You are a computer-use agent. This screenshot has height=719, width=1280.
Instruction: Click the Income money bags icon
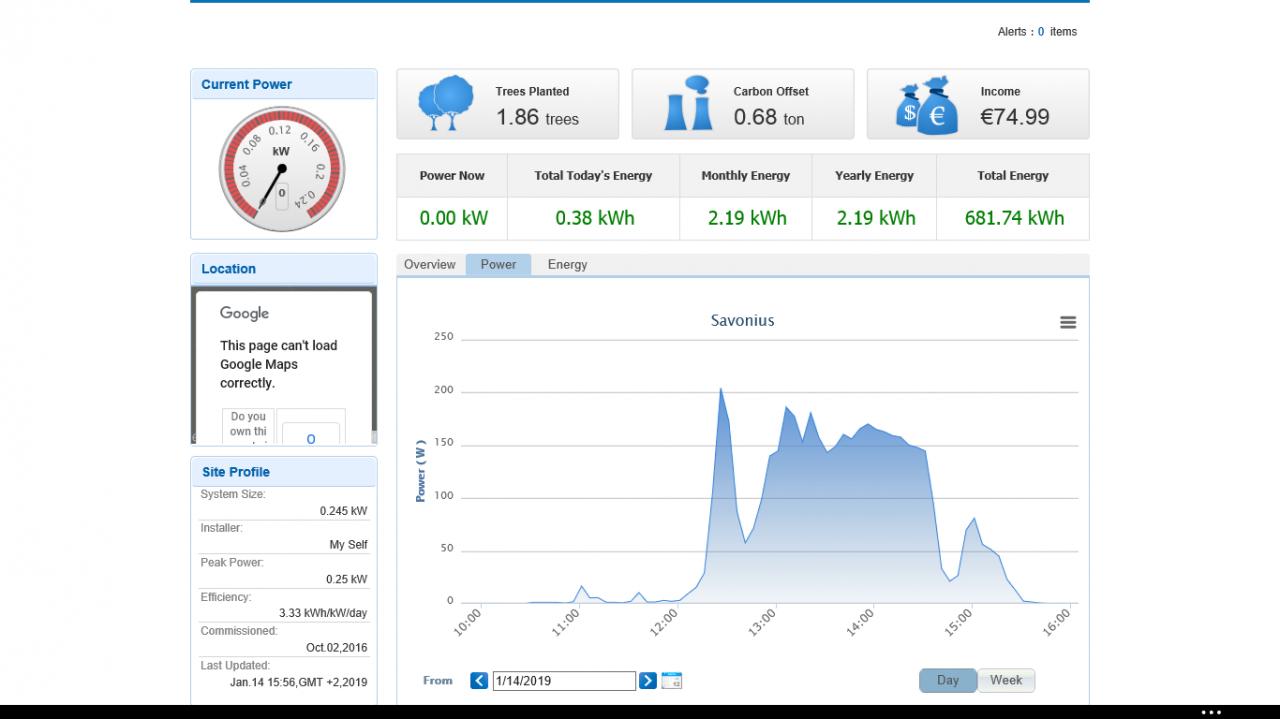pyautogui.click(x=927, y=106)
